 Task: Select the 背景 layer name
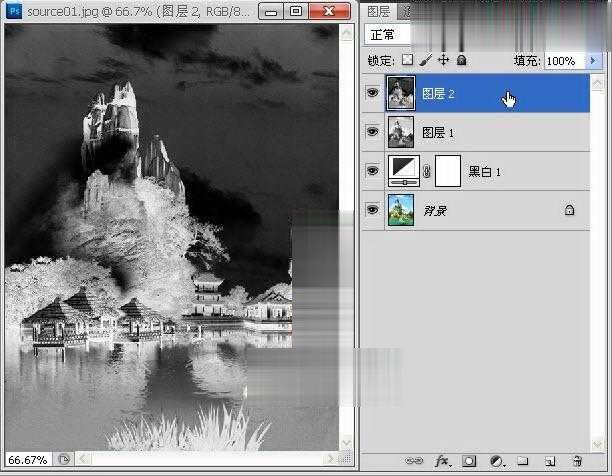(x=435, y=211)
